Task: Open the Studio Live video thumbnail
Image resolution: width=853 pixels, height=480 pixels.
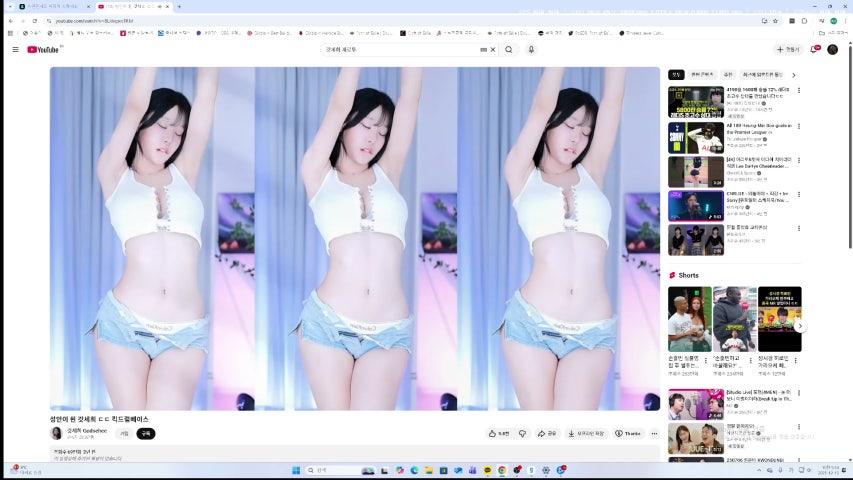Action: (x=696, y=404)
